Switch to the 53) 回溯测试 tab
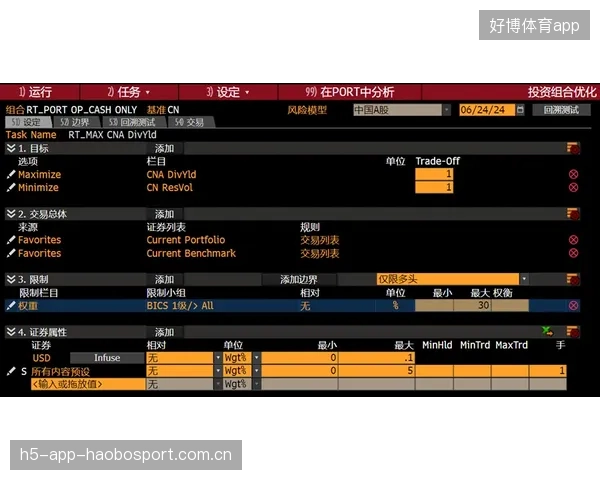 coord(133,122)
